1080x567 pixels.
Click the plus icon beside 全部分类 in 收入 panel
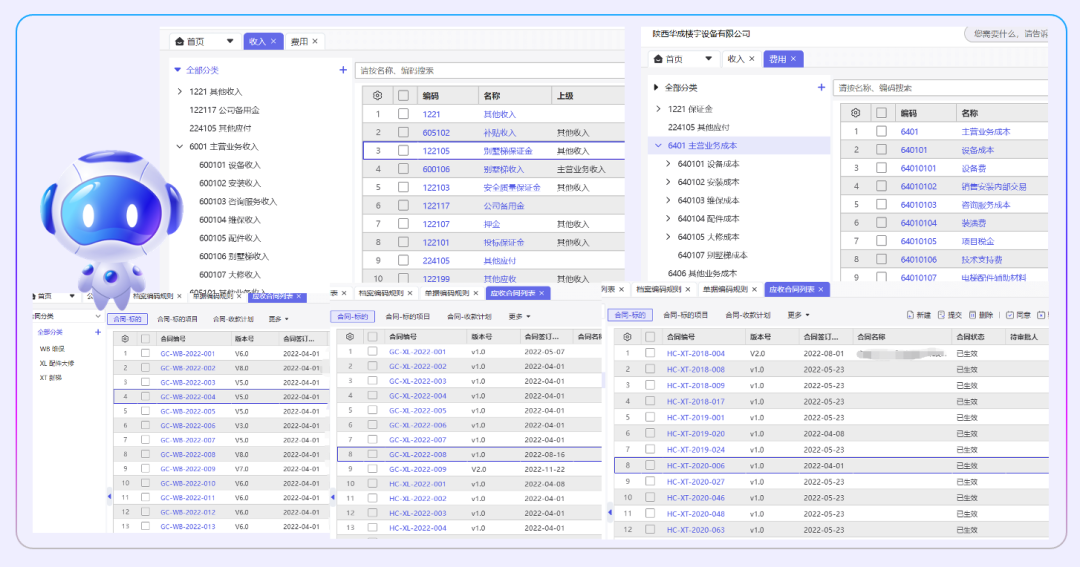click(343, 70)
